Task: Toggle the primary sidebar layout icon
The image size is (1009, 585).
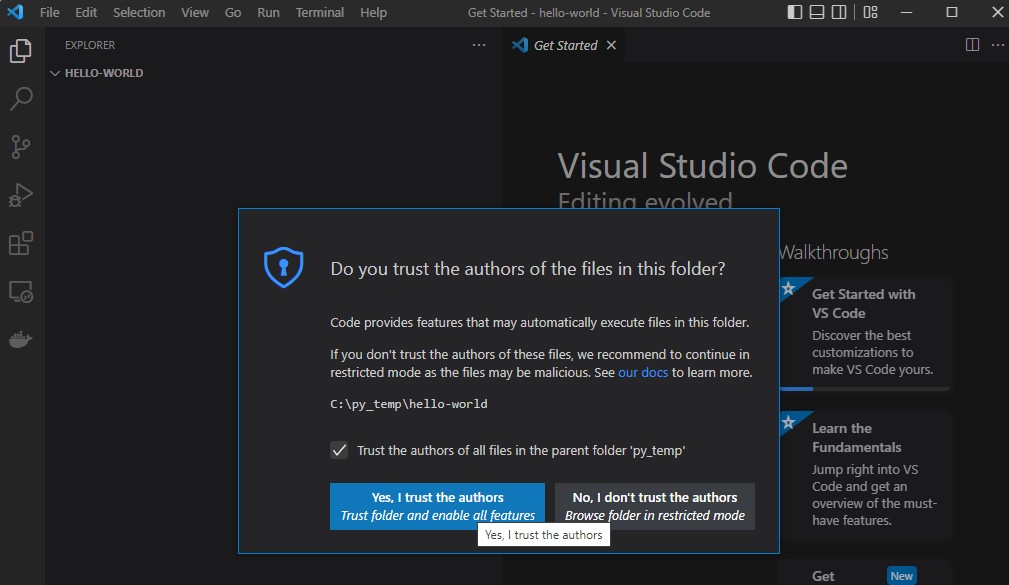Action: point(795,13)
